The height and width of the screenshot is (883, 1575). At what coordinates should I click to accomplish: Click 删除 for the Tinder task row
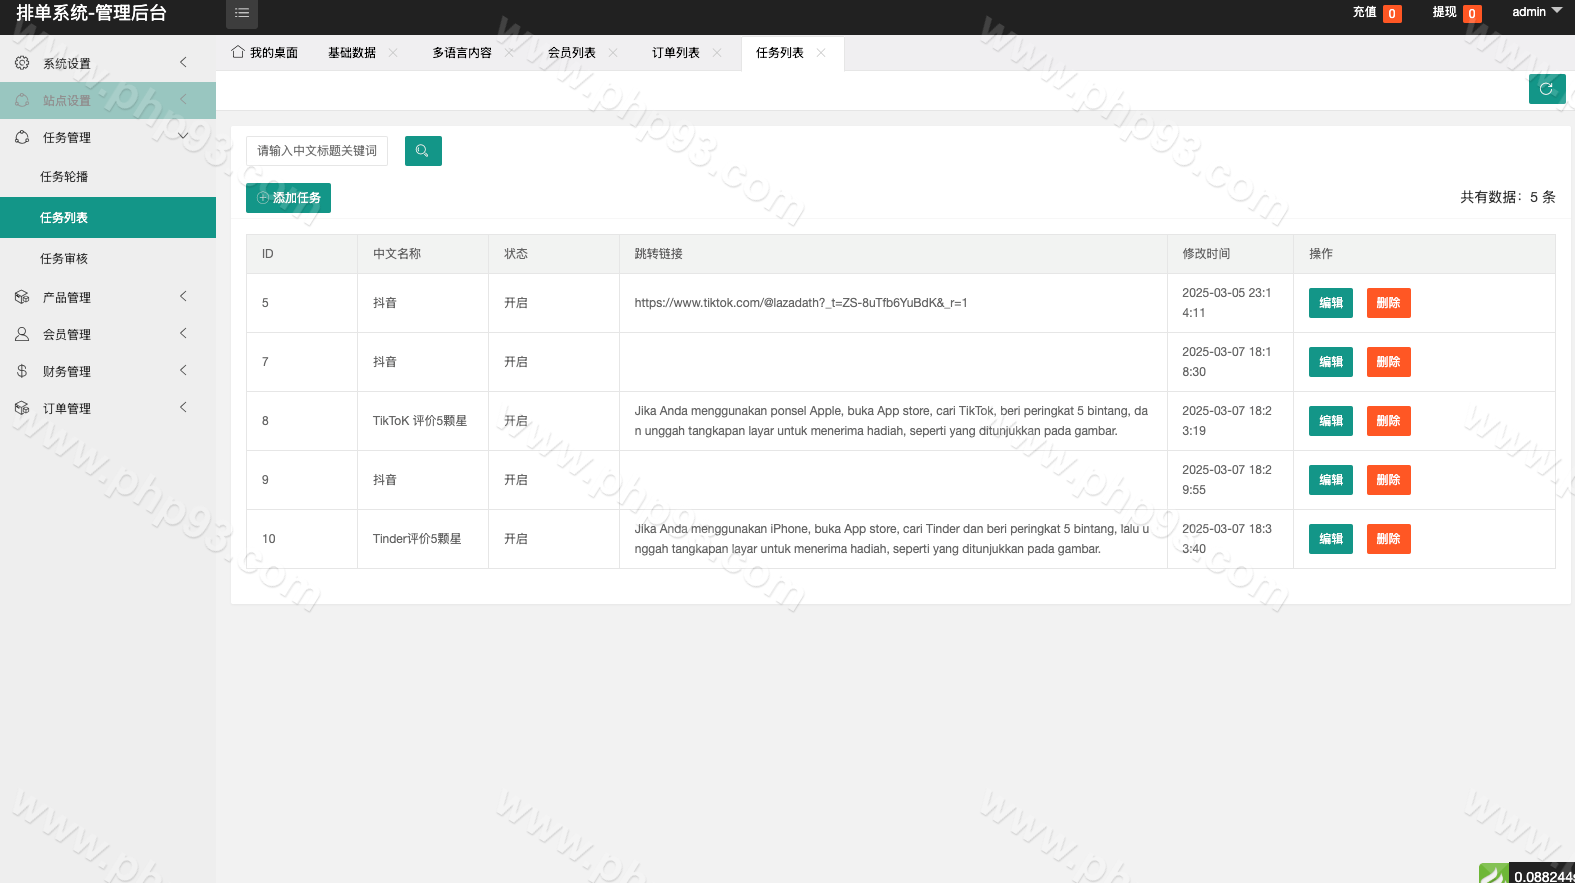click(x=1388, y=539)
